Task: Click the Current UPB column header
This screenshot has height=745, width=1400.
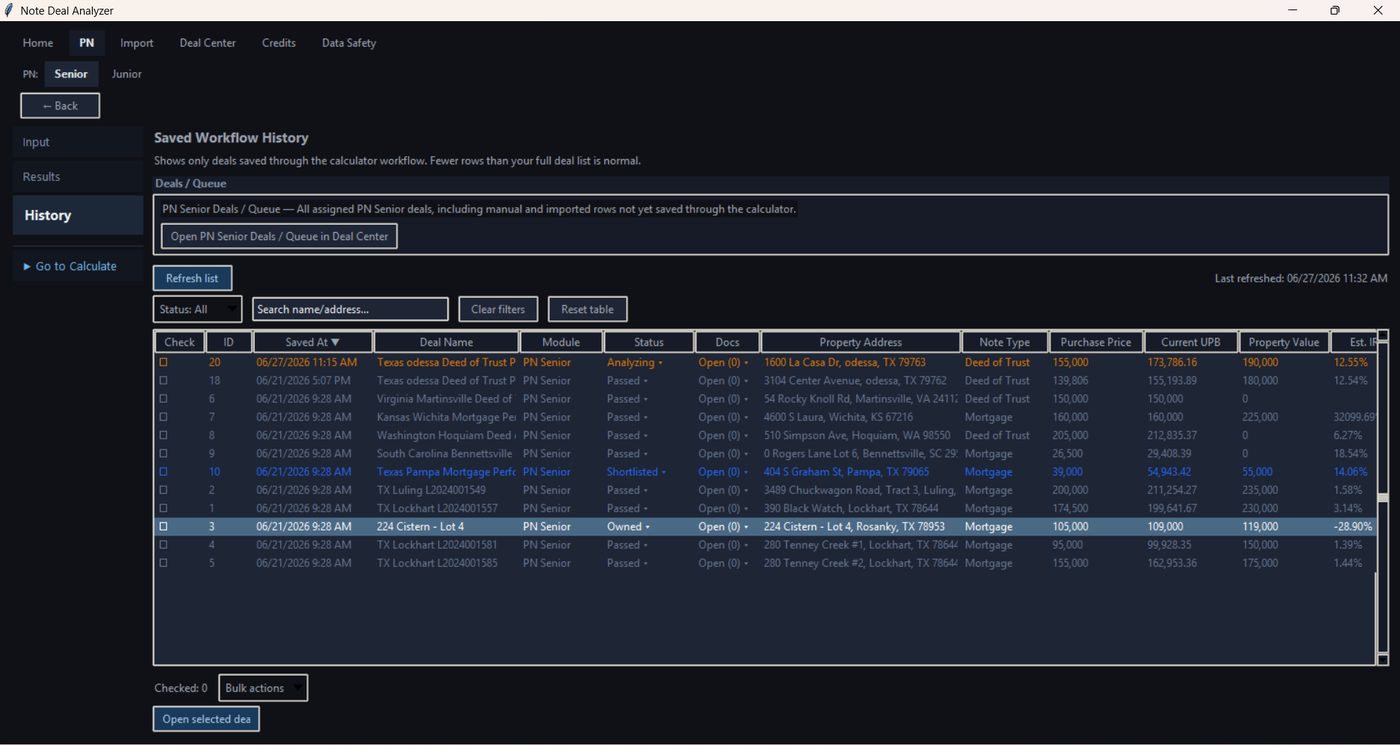Action: (1190, 342)
